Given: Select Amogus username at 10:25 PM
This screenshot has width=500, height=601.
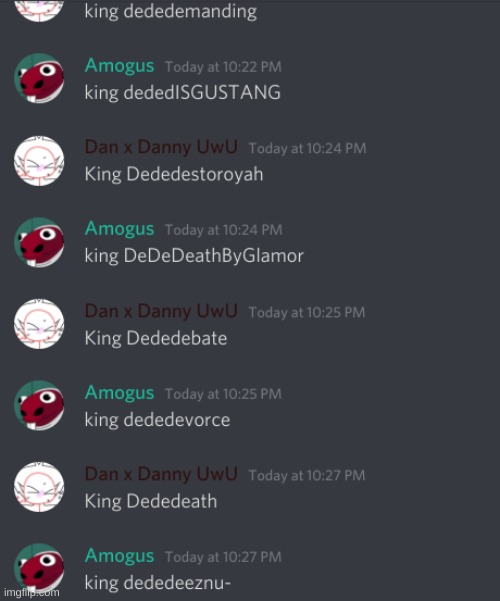Looking at the screenshot, I should (119, 393).
